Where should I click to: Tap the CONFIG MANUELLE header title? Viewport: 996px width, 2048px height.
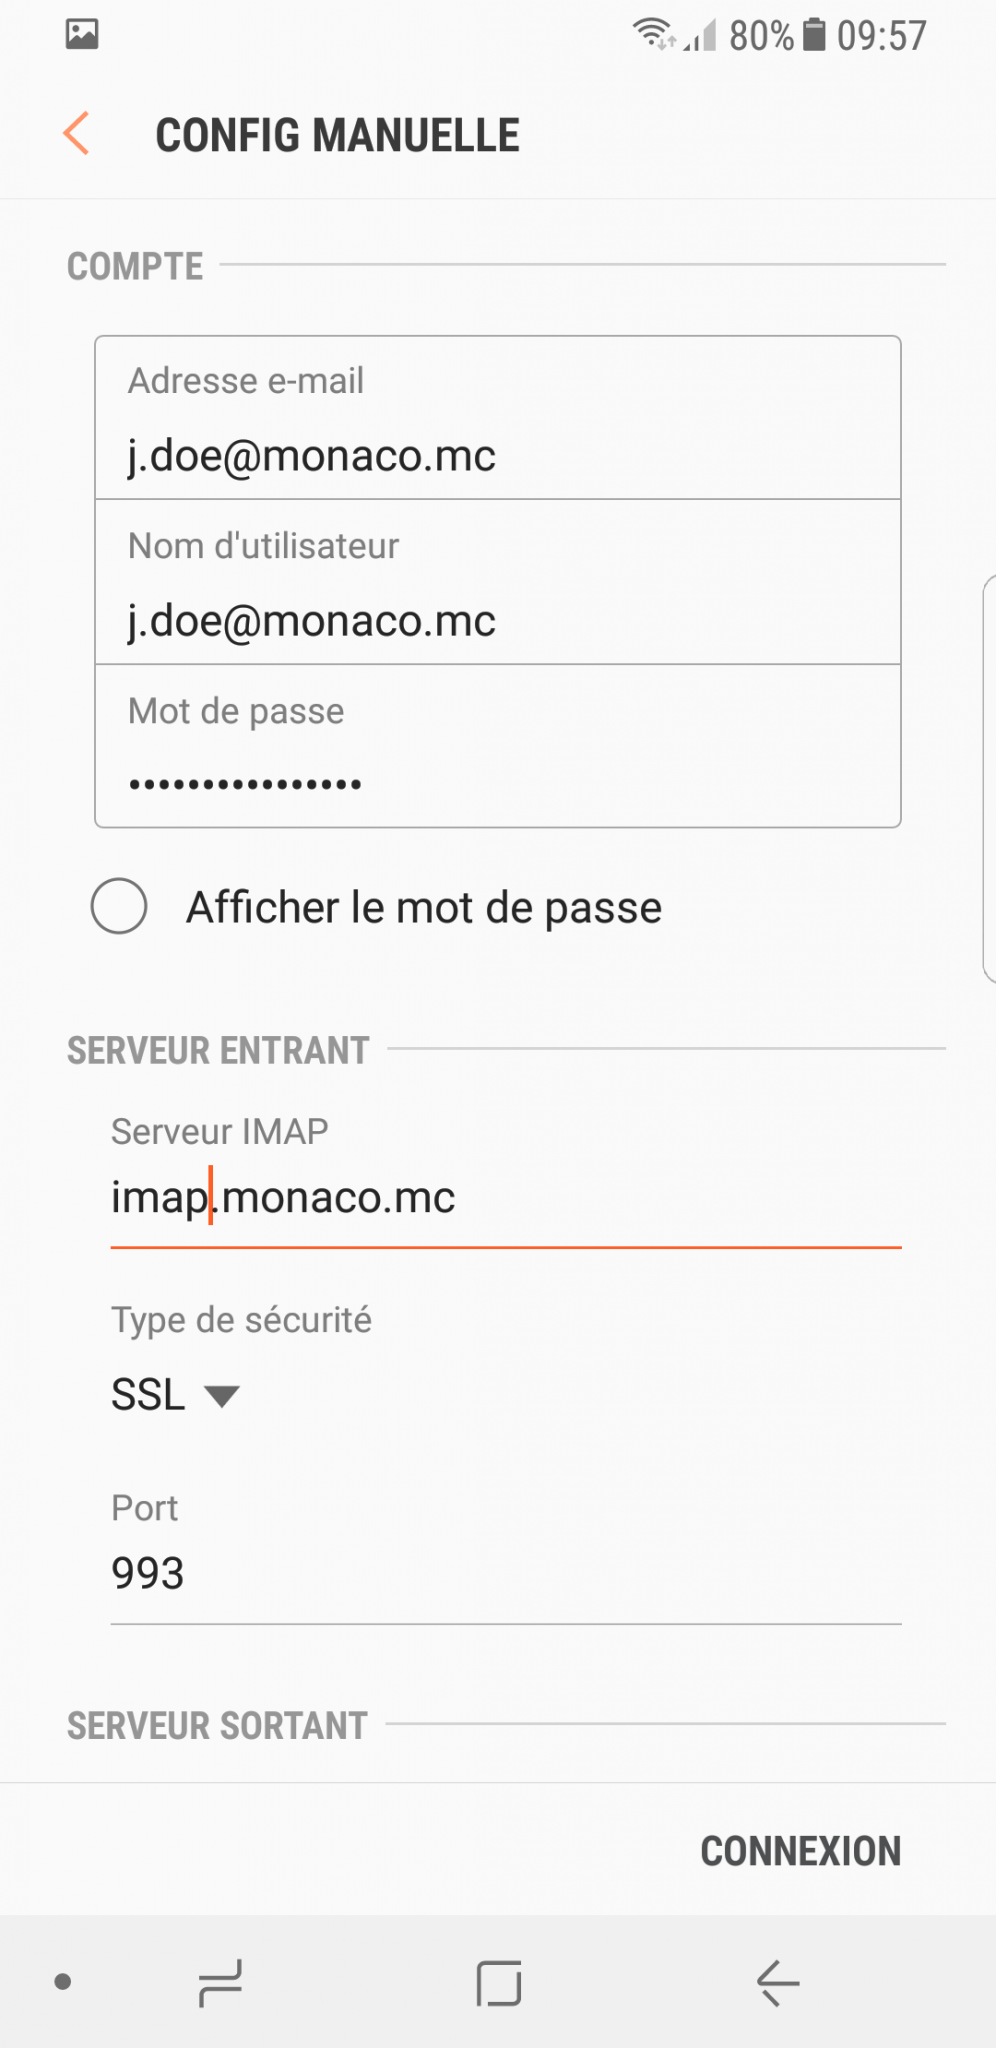337,133
